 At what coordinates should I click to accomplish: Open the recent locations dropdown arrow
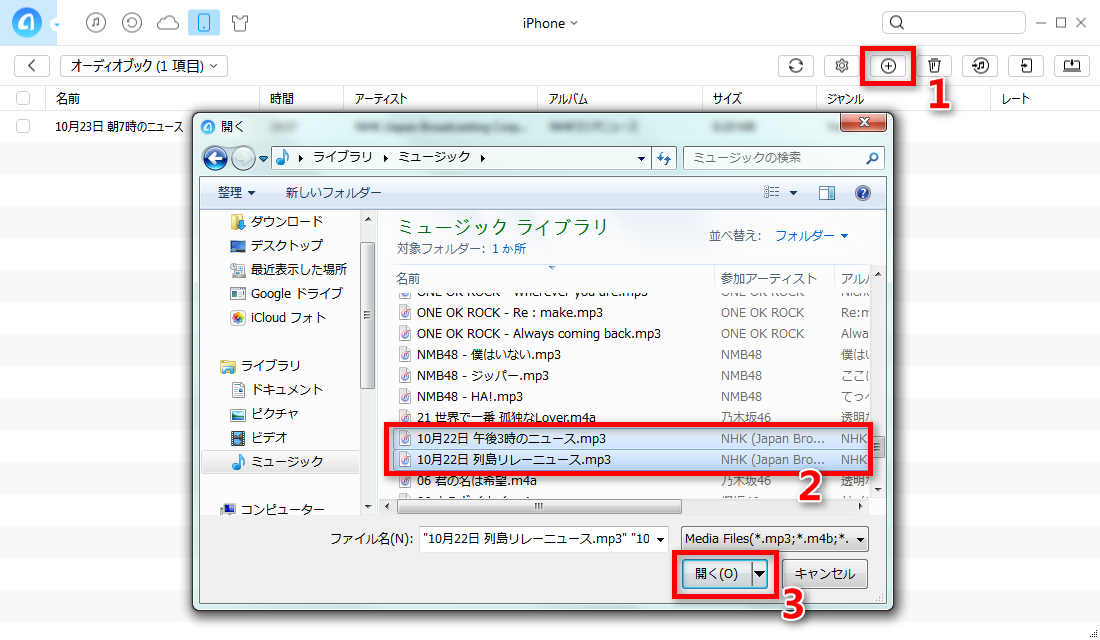point(264,159)
